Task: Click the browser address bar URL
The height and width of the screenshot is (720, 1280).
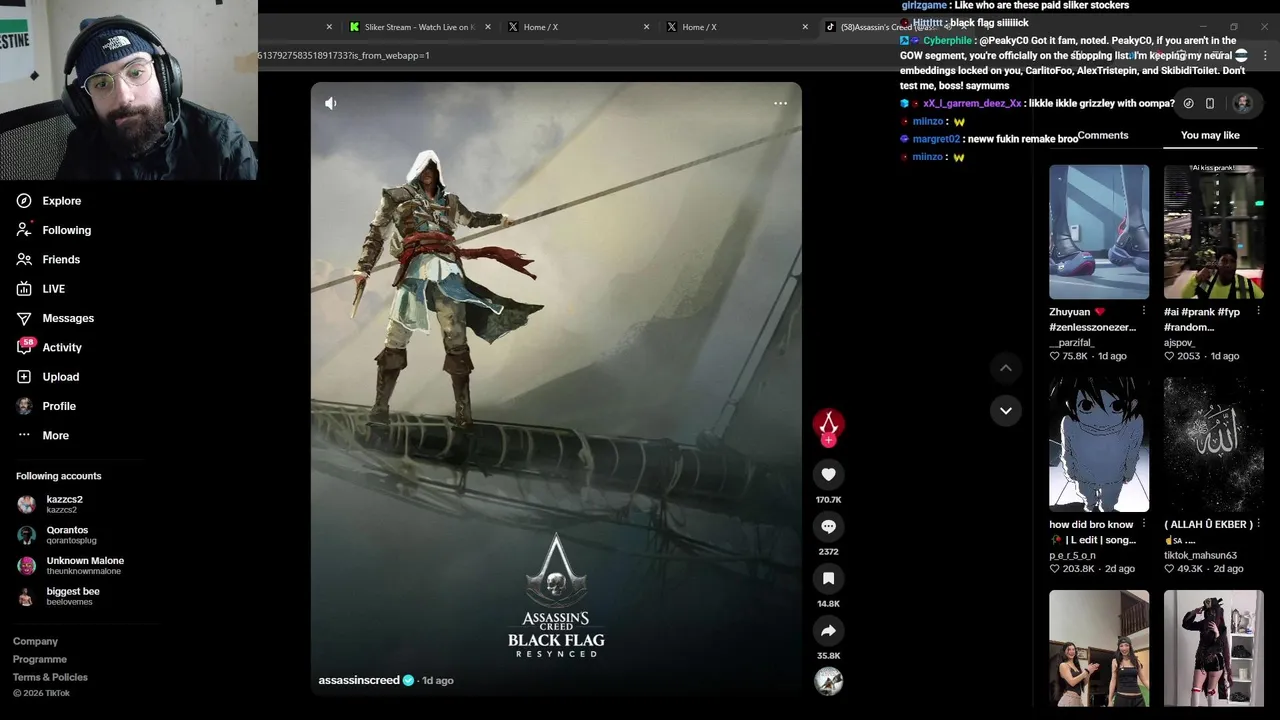Action: coord(344,55)
